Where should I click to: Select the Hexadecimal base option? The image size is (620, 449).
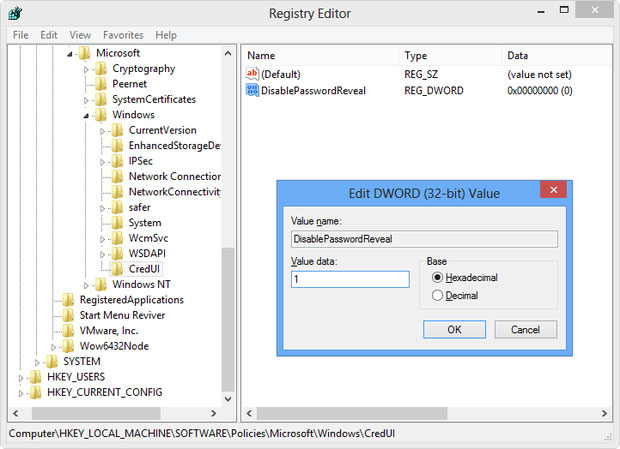pos(437,277)
